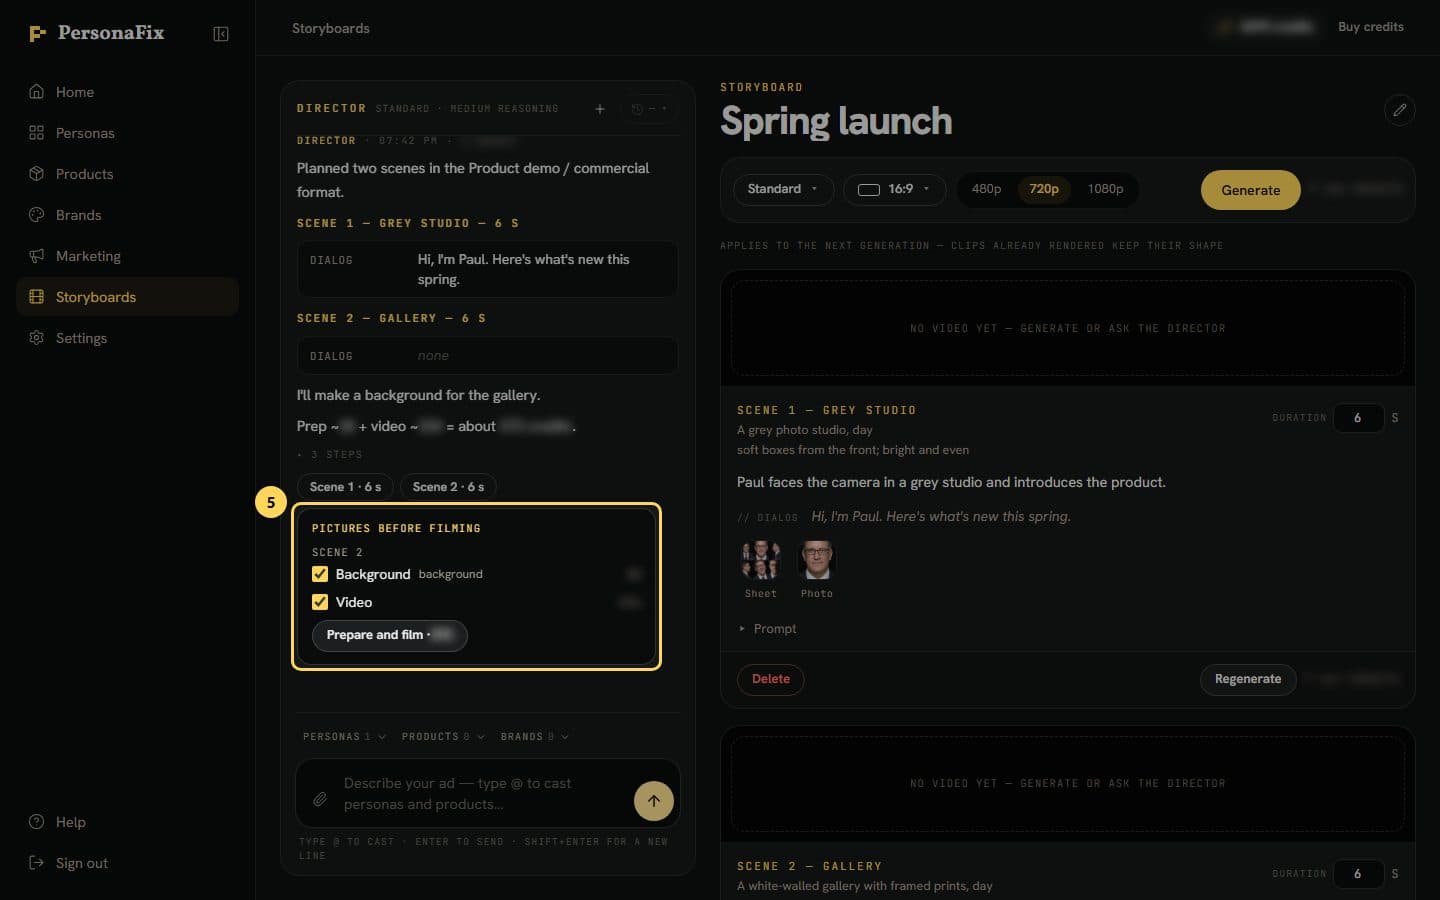Collapse the sidebar with the panel icon
The height and width of the screenshot is (900, 1440).
(221, 34)
